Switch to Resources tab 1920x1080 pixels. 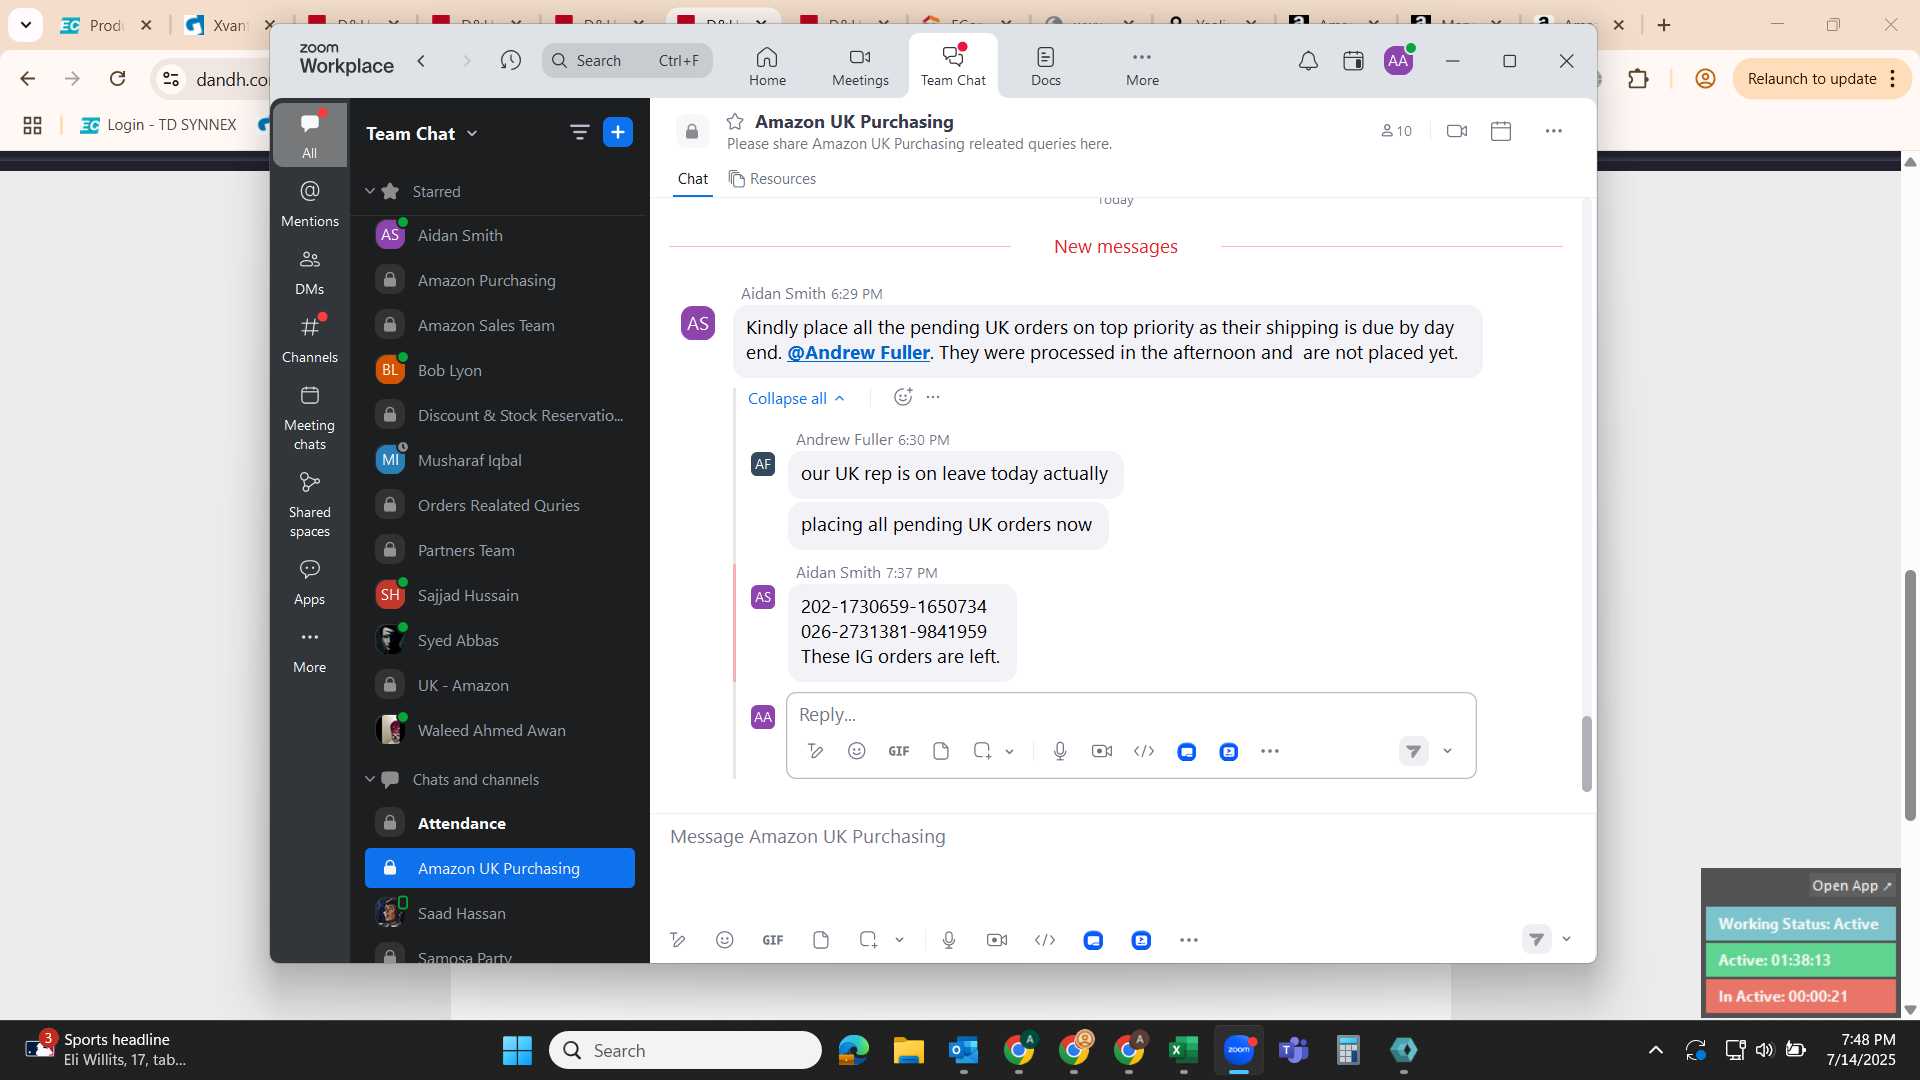772,179
